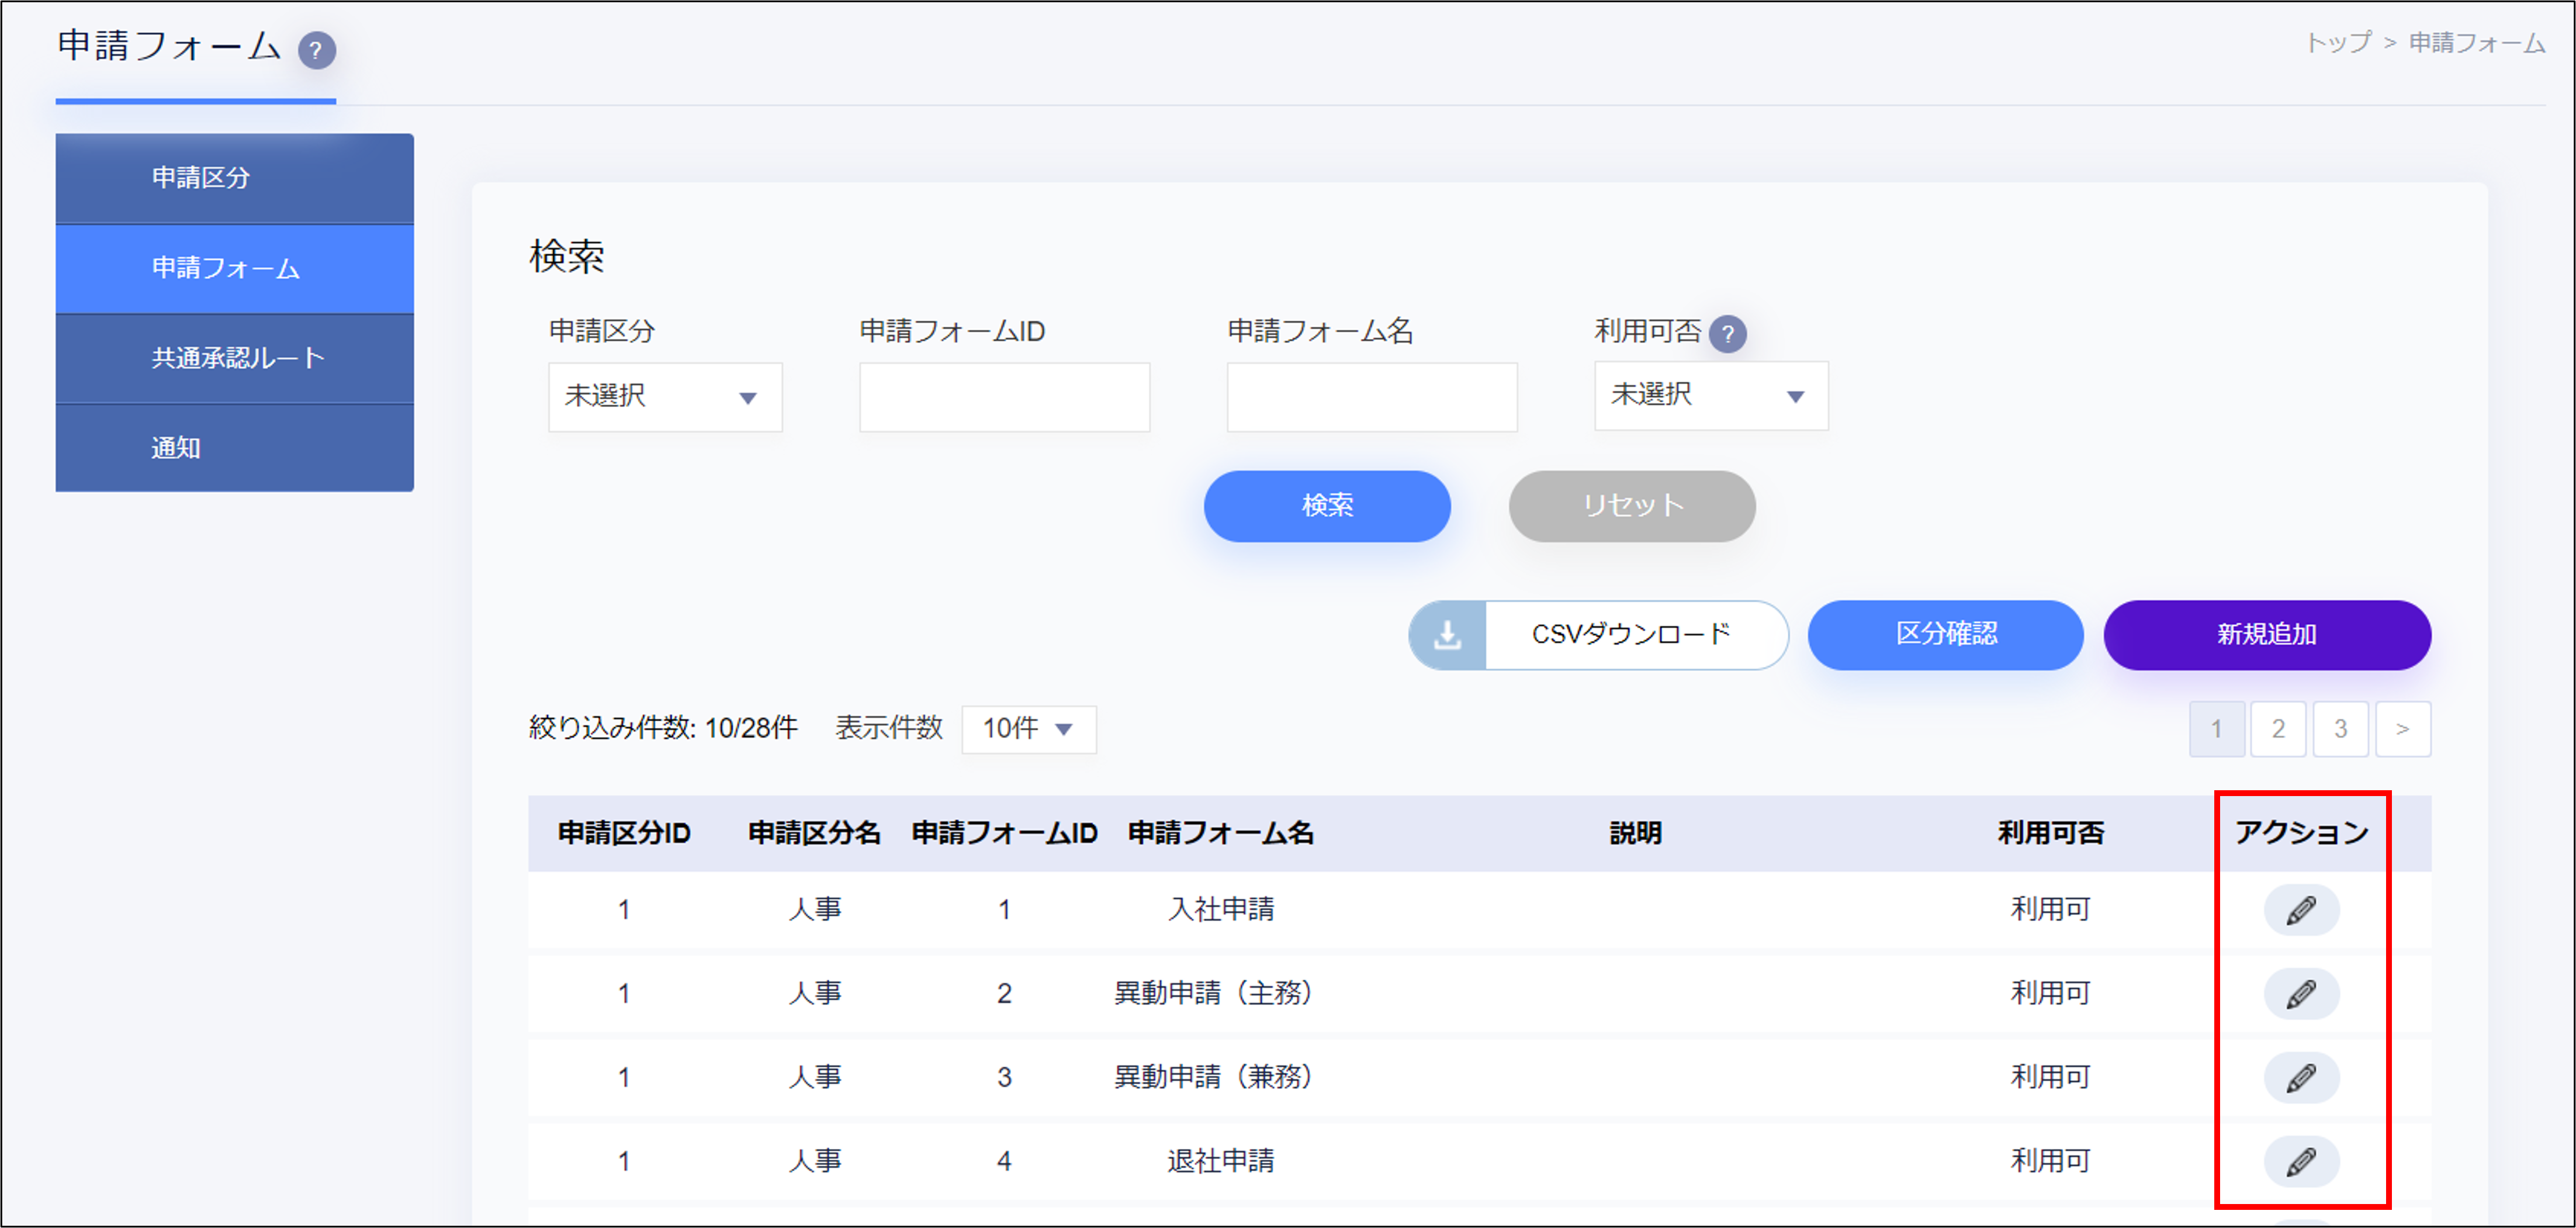
Task: Open help icon next to 申請フォーム title
Action: 317,49
